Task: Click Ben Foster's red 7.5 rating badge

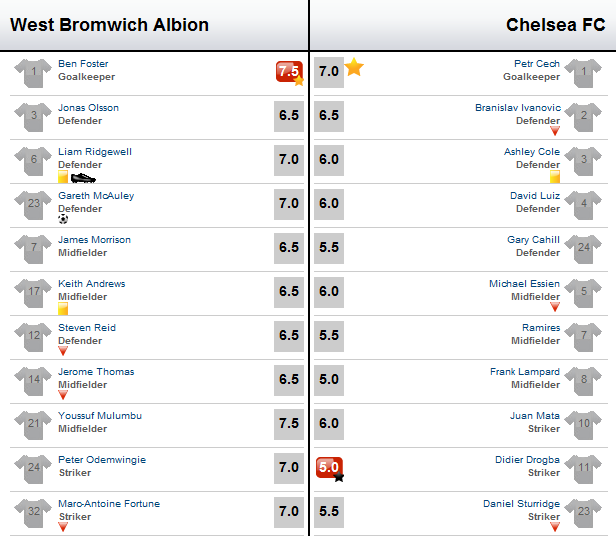Action: pyautogui.click(x=290, y=72)
